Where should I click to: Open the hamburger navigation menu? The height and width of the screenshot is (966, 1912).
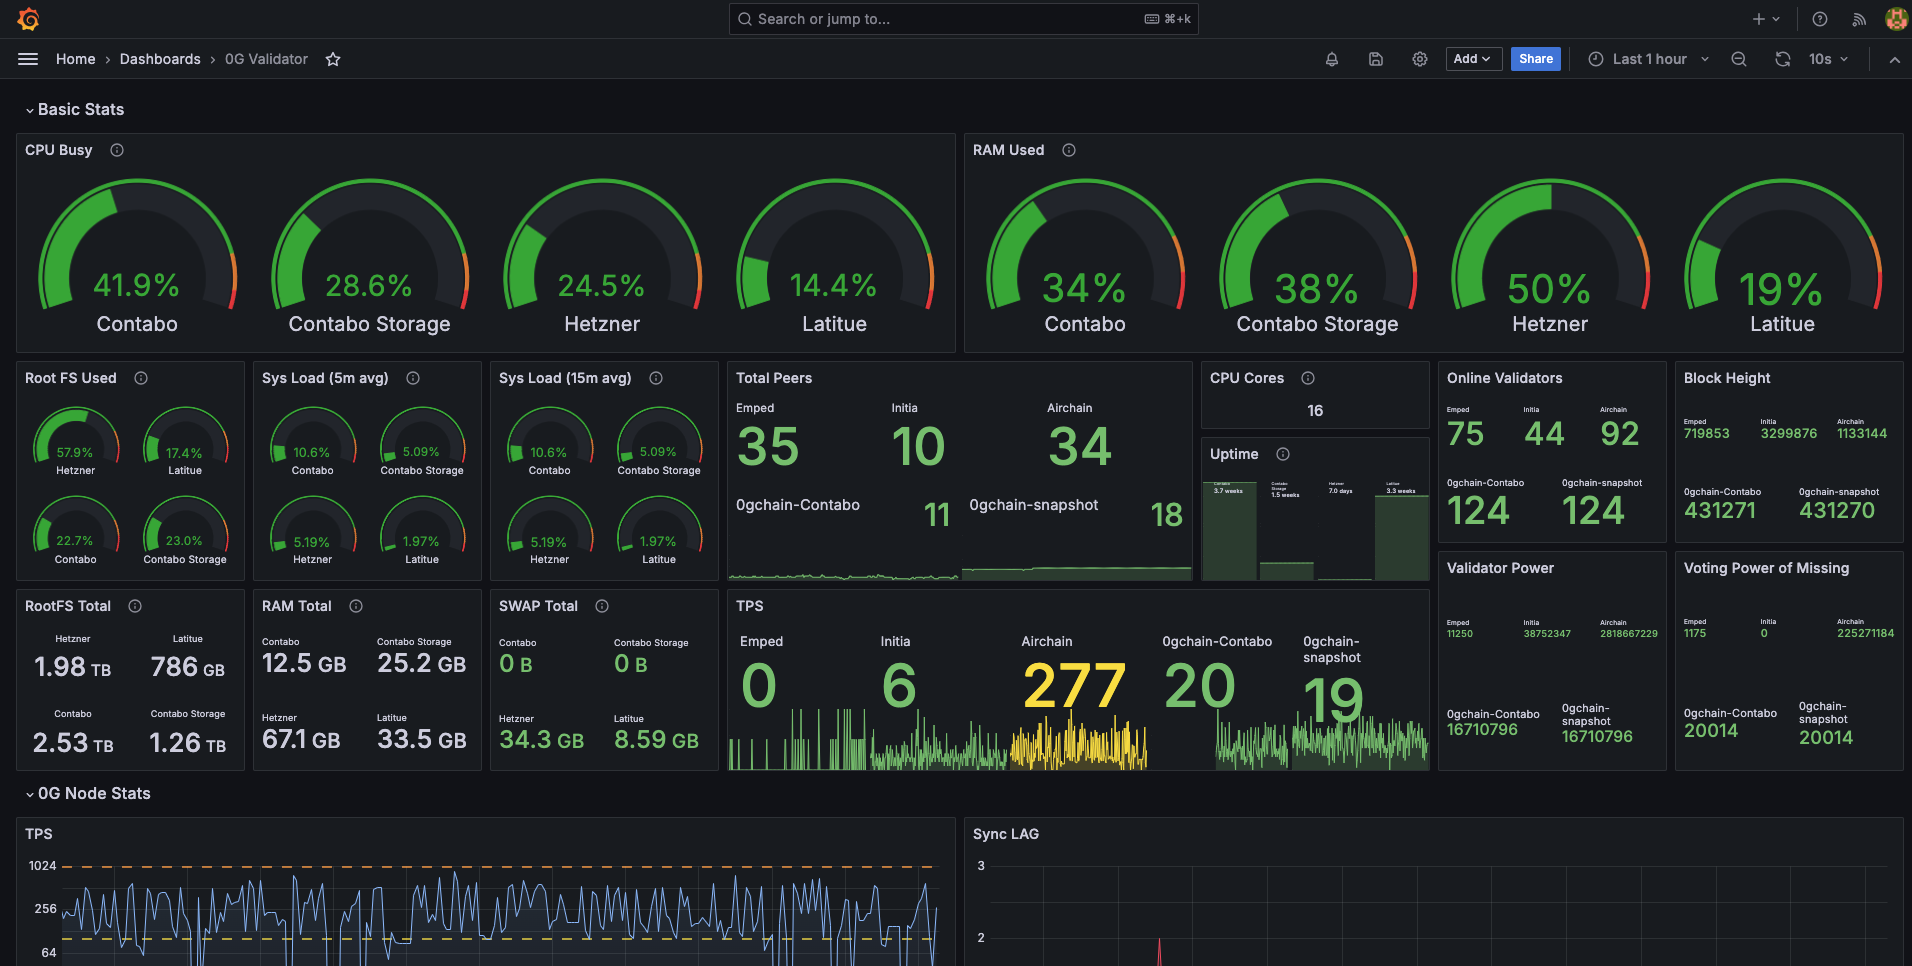(x=28, y=59)
